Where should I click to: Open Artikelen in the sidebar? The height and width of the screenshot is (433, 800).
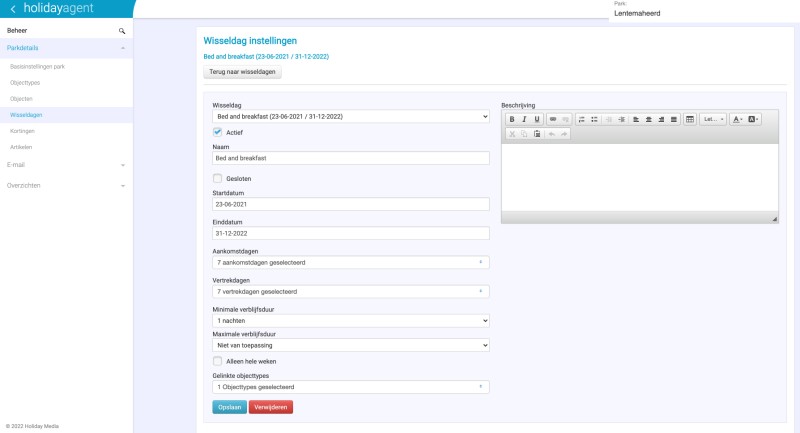click(x=21, y=147)
